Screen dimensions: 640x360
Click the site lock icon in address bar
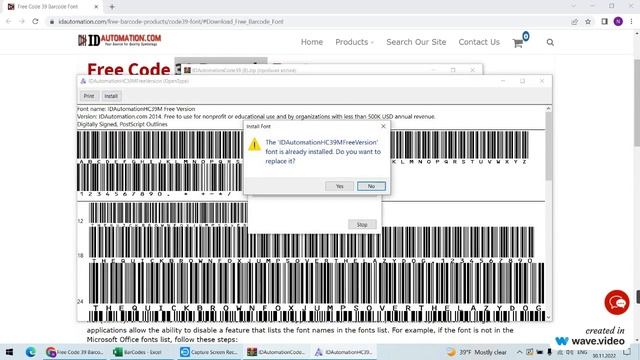point(52,22)
